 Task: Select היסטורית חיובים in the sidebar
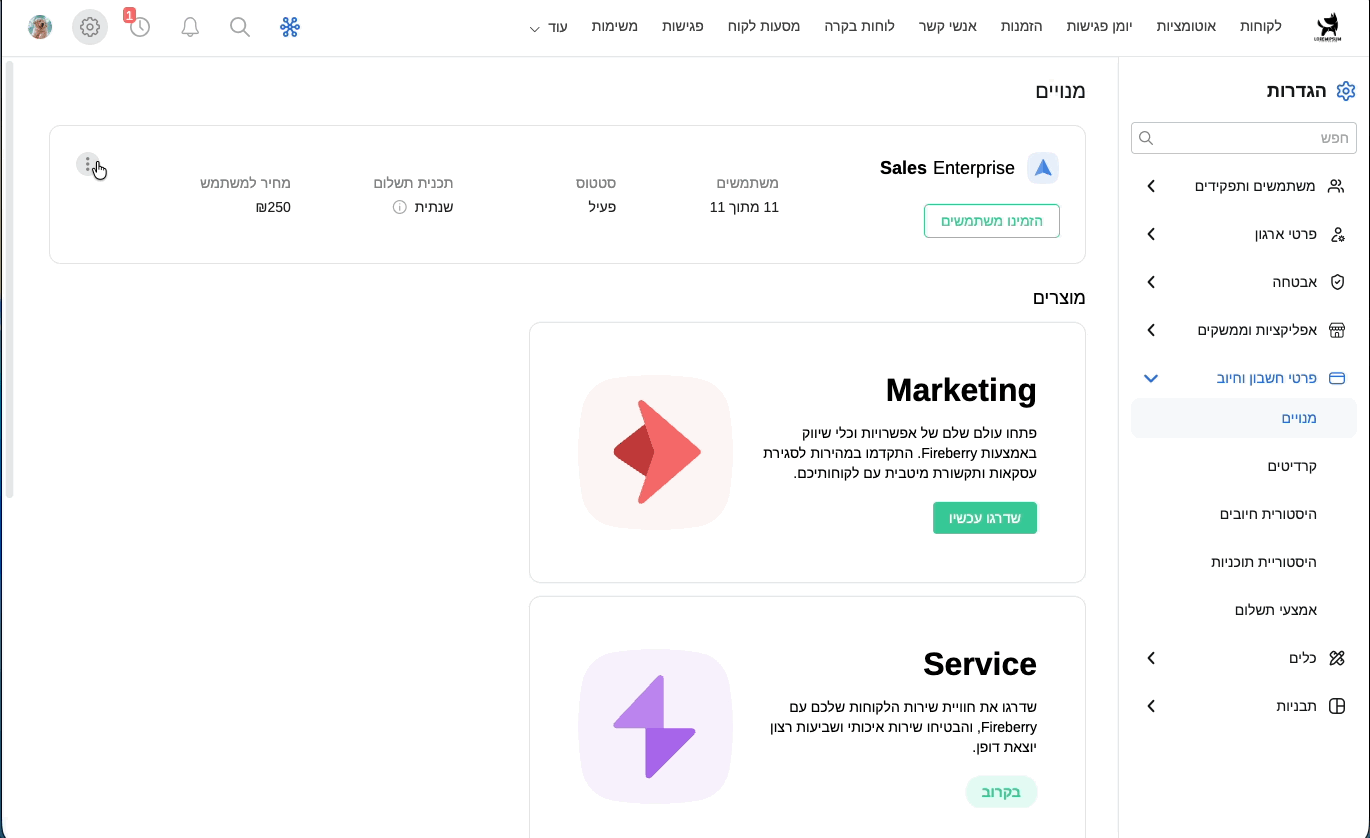(x=1268, y=514)
